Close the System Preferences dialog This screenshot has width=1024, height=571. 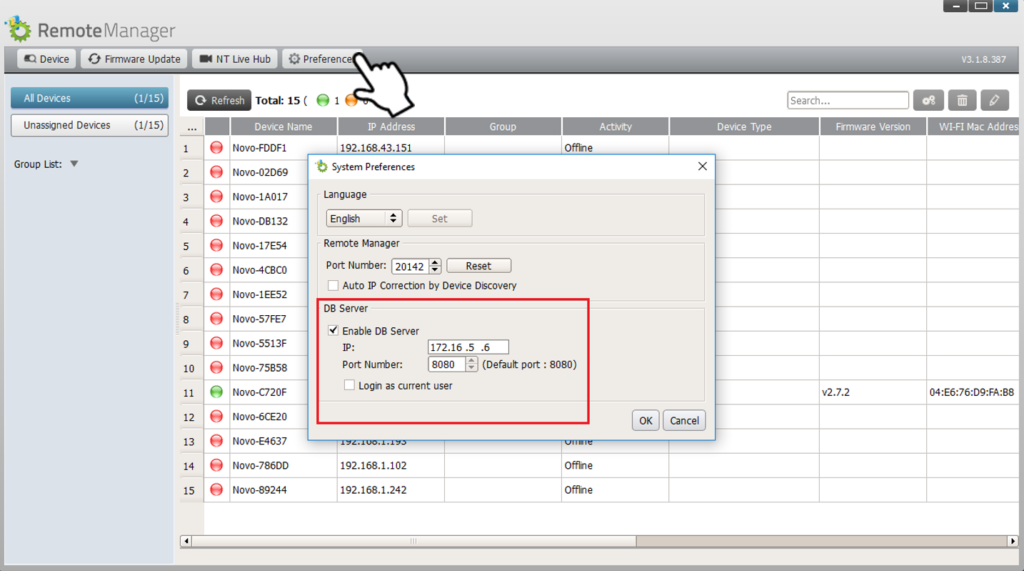point(702,166)
